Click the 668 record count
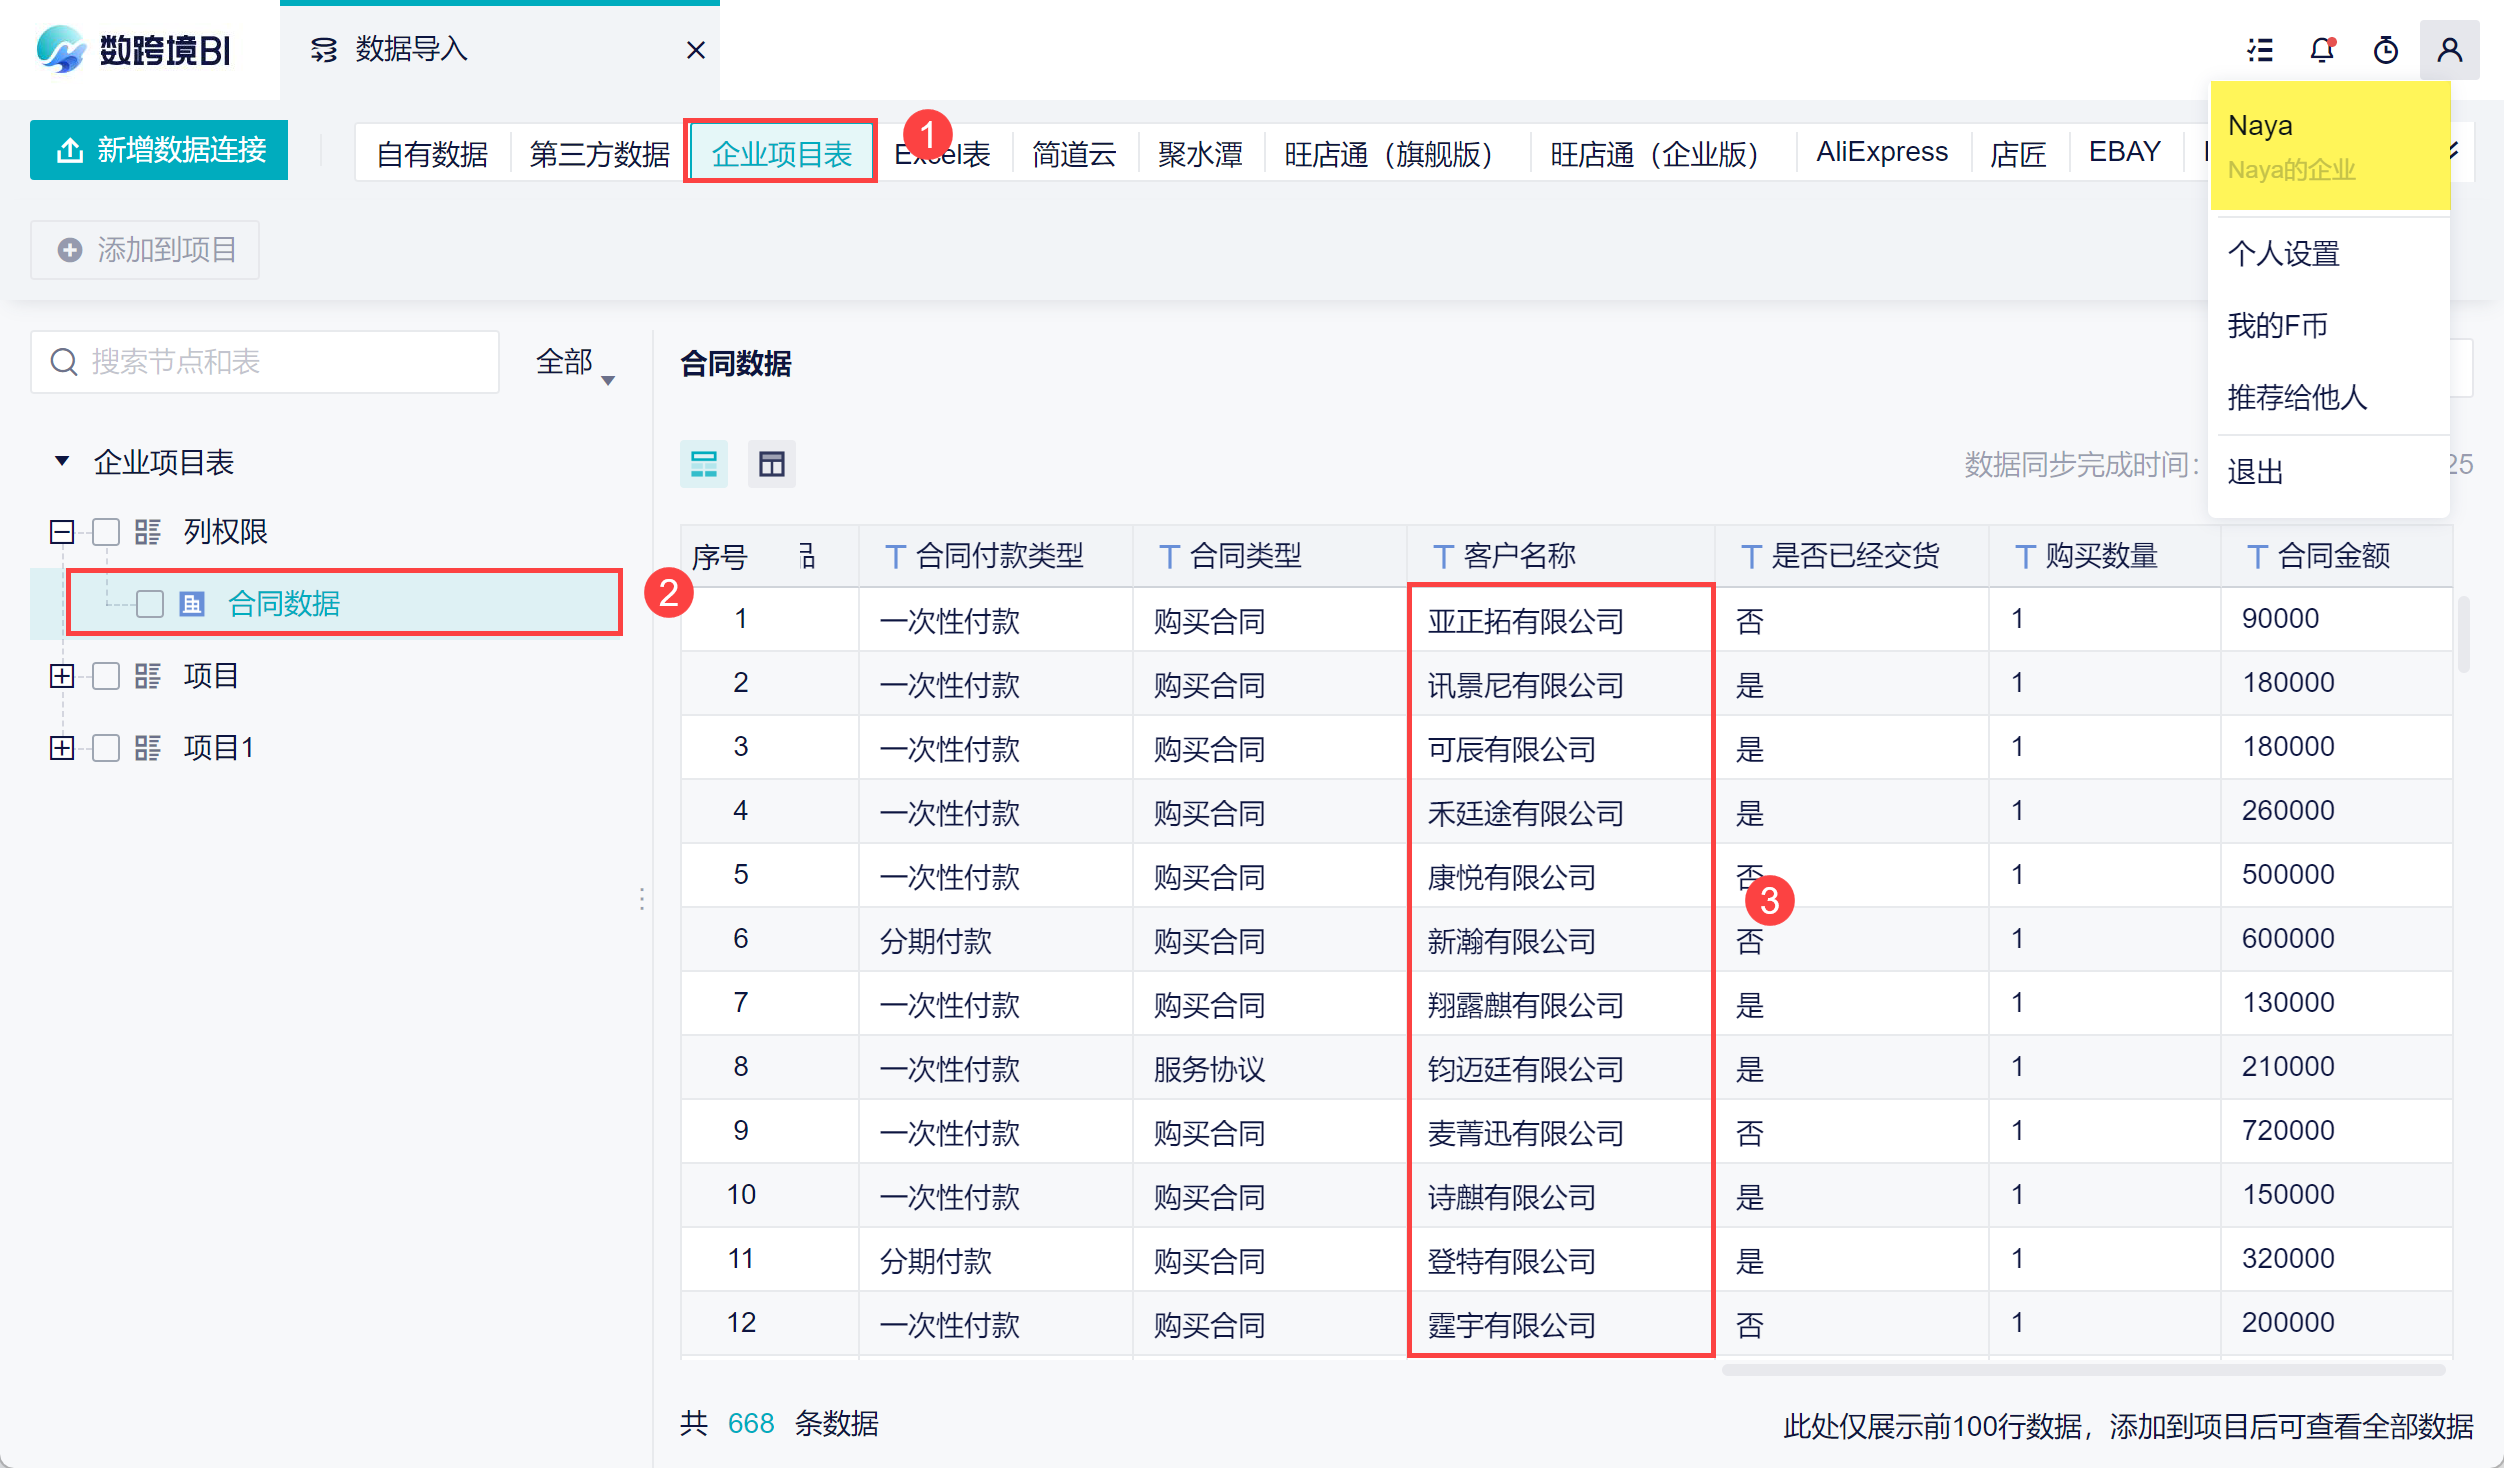The height and width of the screenshot is (1468, 2504). 751,1423
